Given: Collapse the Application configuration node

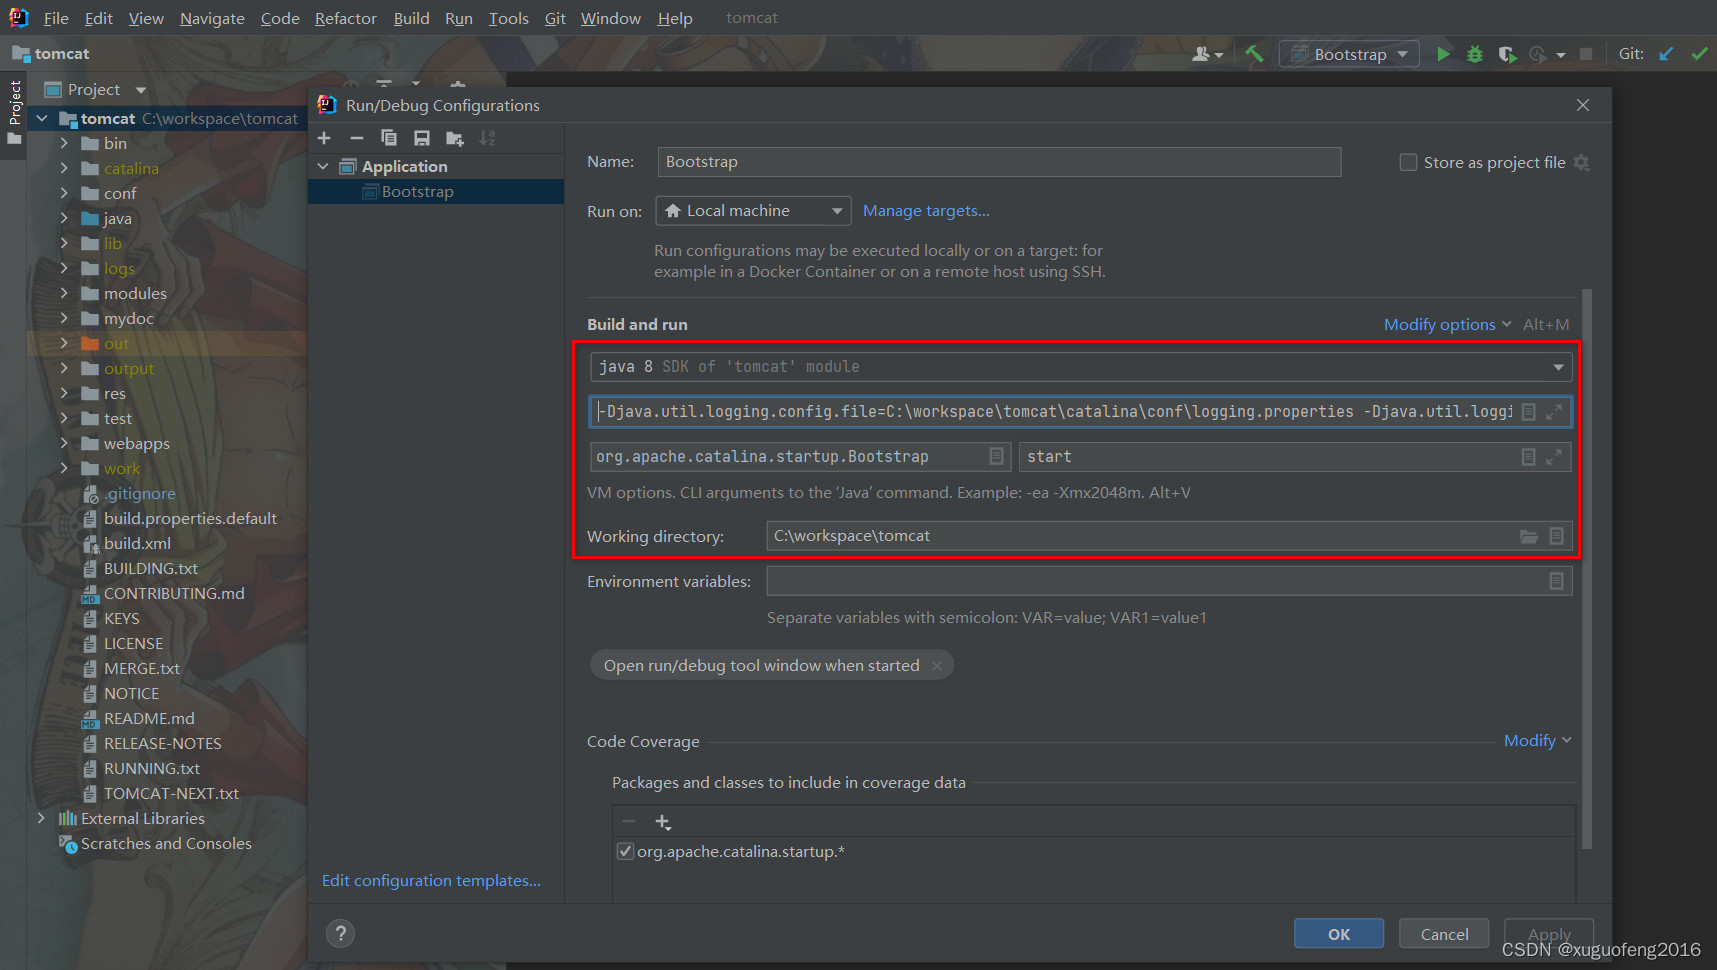Looking at the screenshot, I should click(x=323, y=166).
